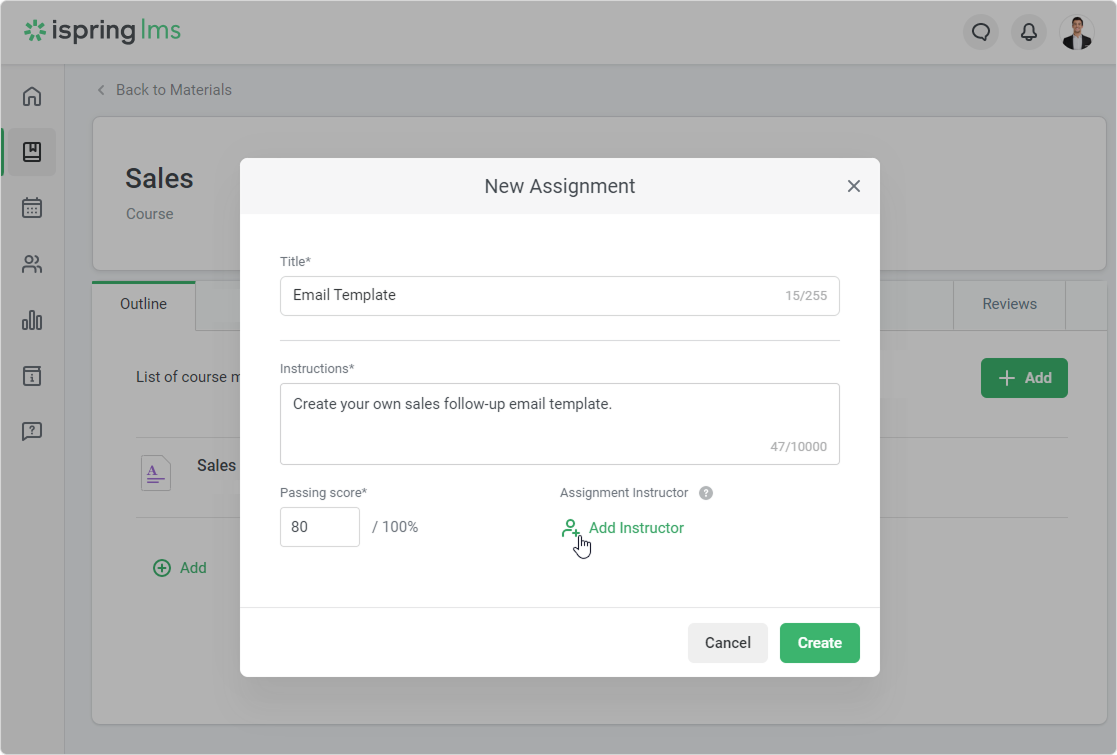The height and width of the screenshot is (755, 1117).
Task: Open the user profile avatar
Action: click(x=1076, y=32)
